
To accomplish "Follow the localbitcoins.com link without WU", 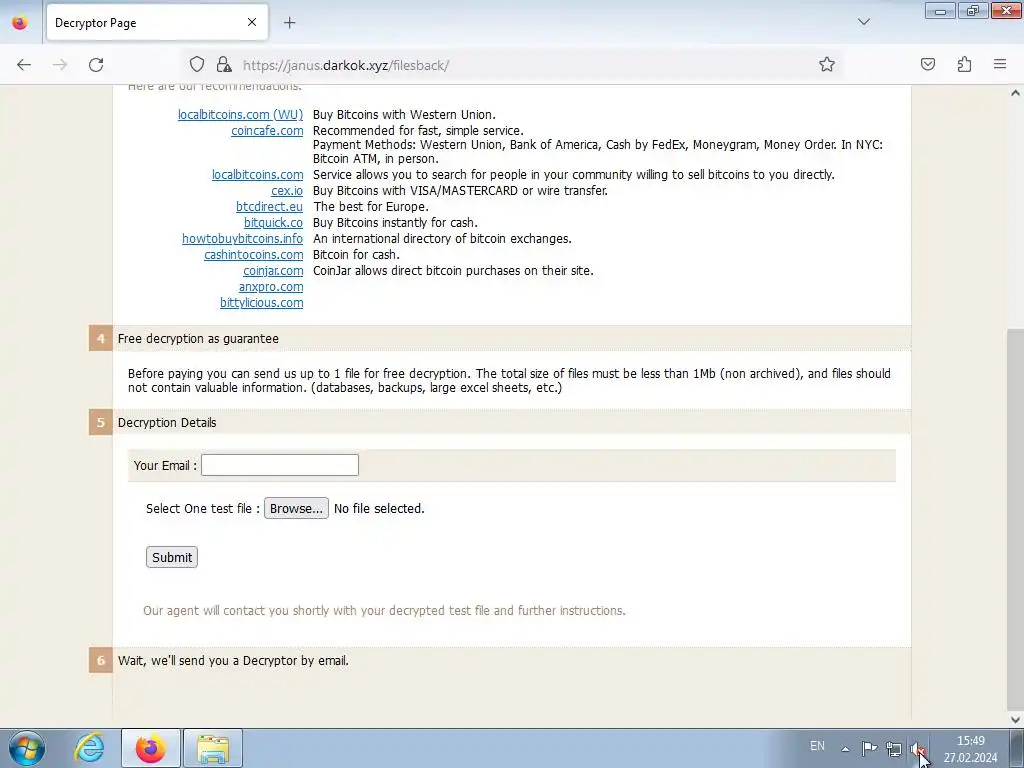I will pyautogui.click(x=257, y=175).
